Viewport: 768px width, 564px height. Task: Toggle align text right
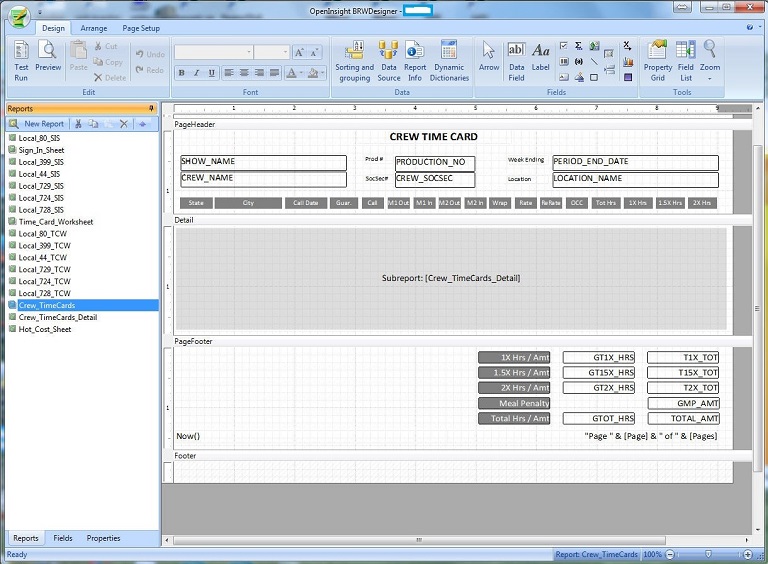point(259,73)
